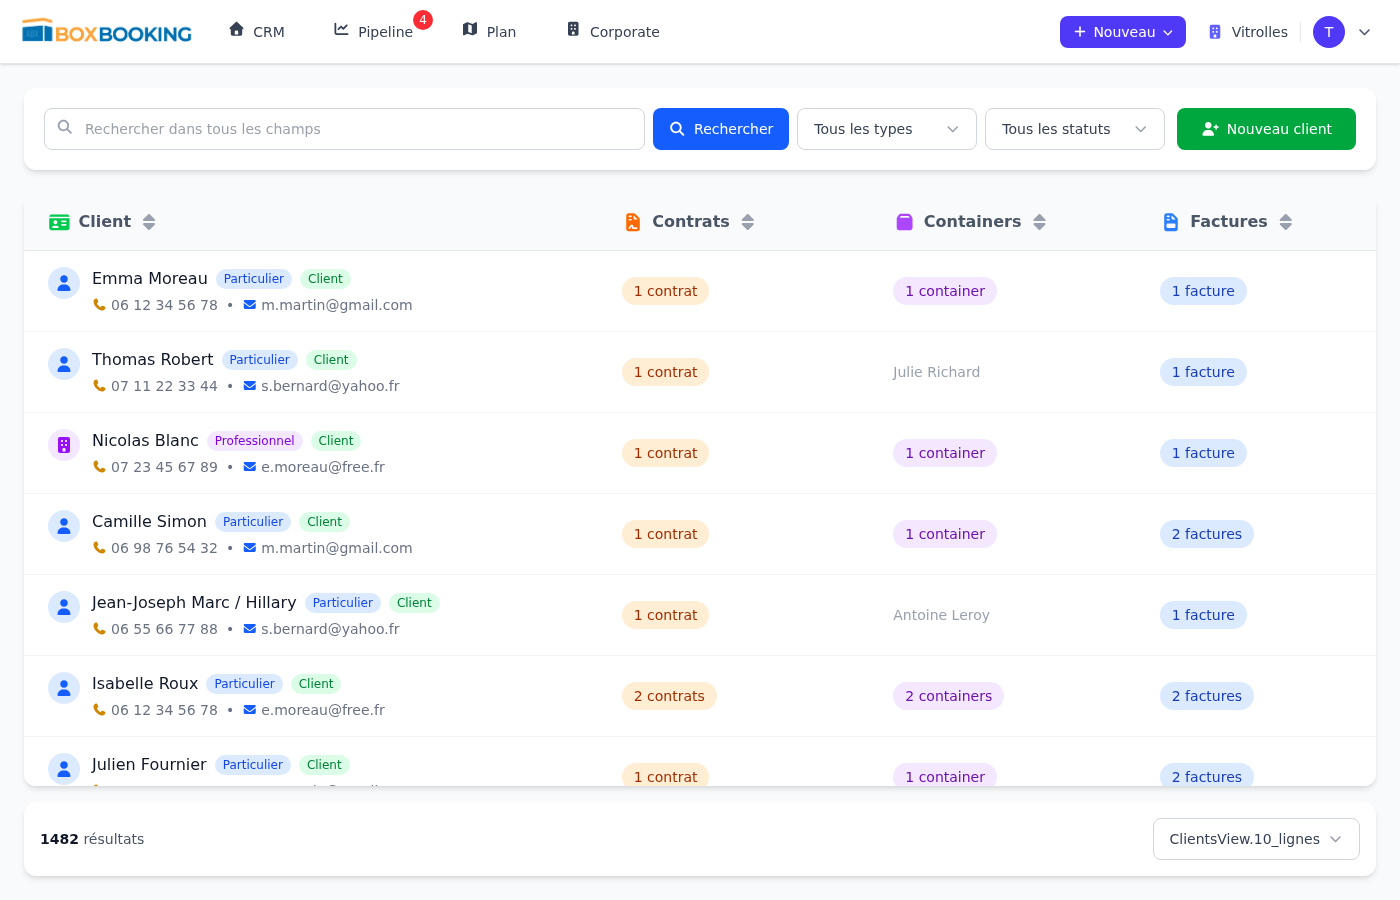Click Emma Moreau's profile avatar icon
The height and width of the screenshot is (900, 1400).
64,283
